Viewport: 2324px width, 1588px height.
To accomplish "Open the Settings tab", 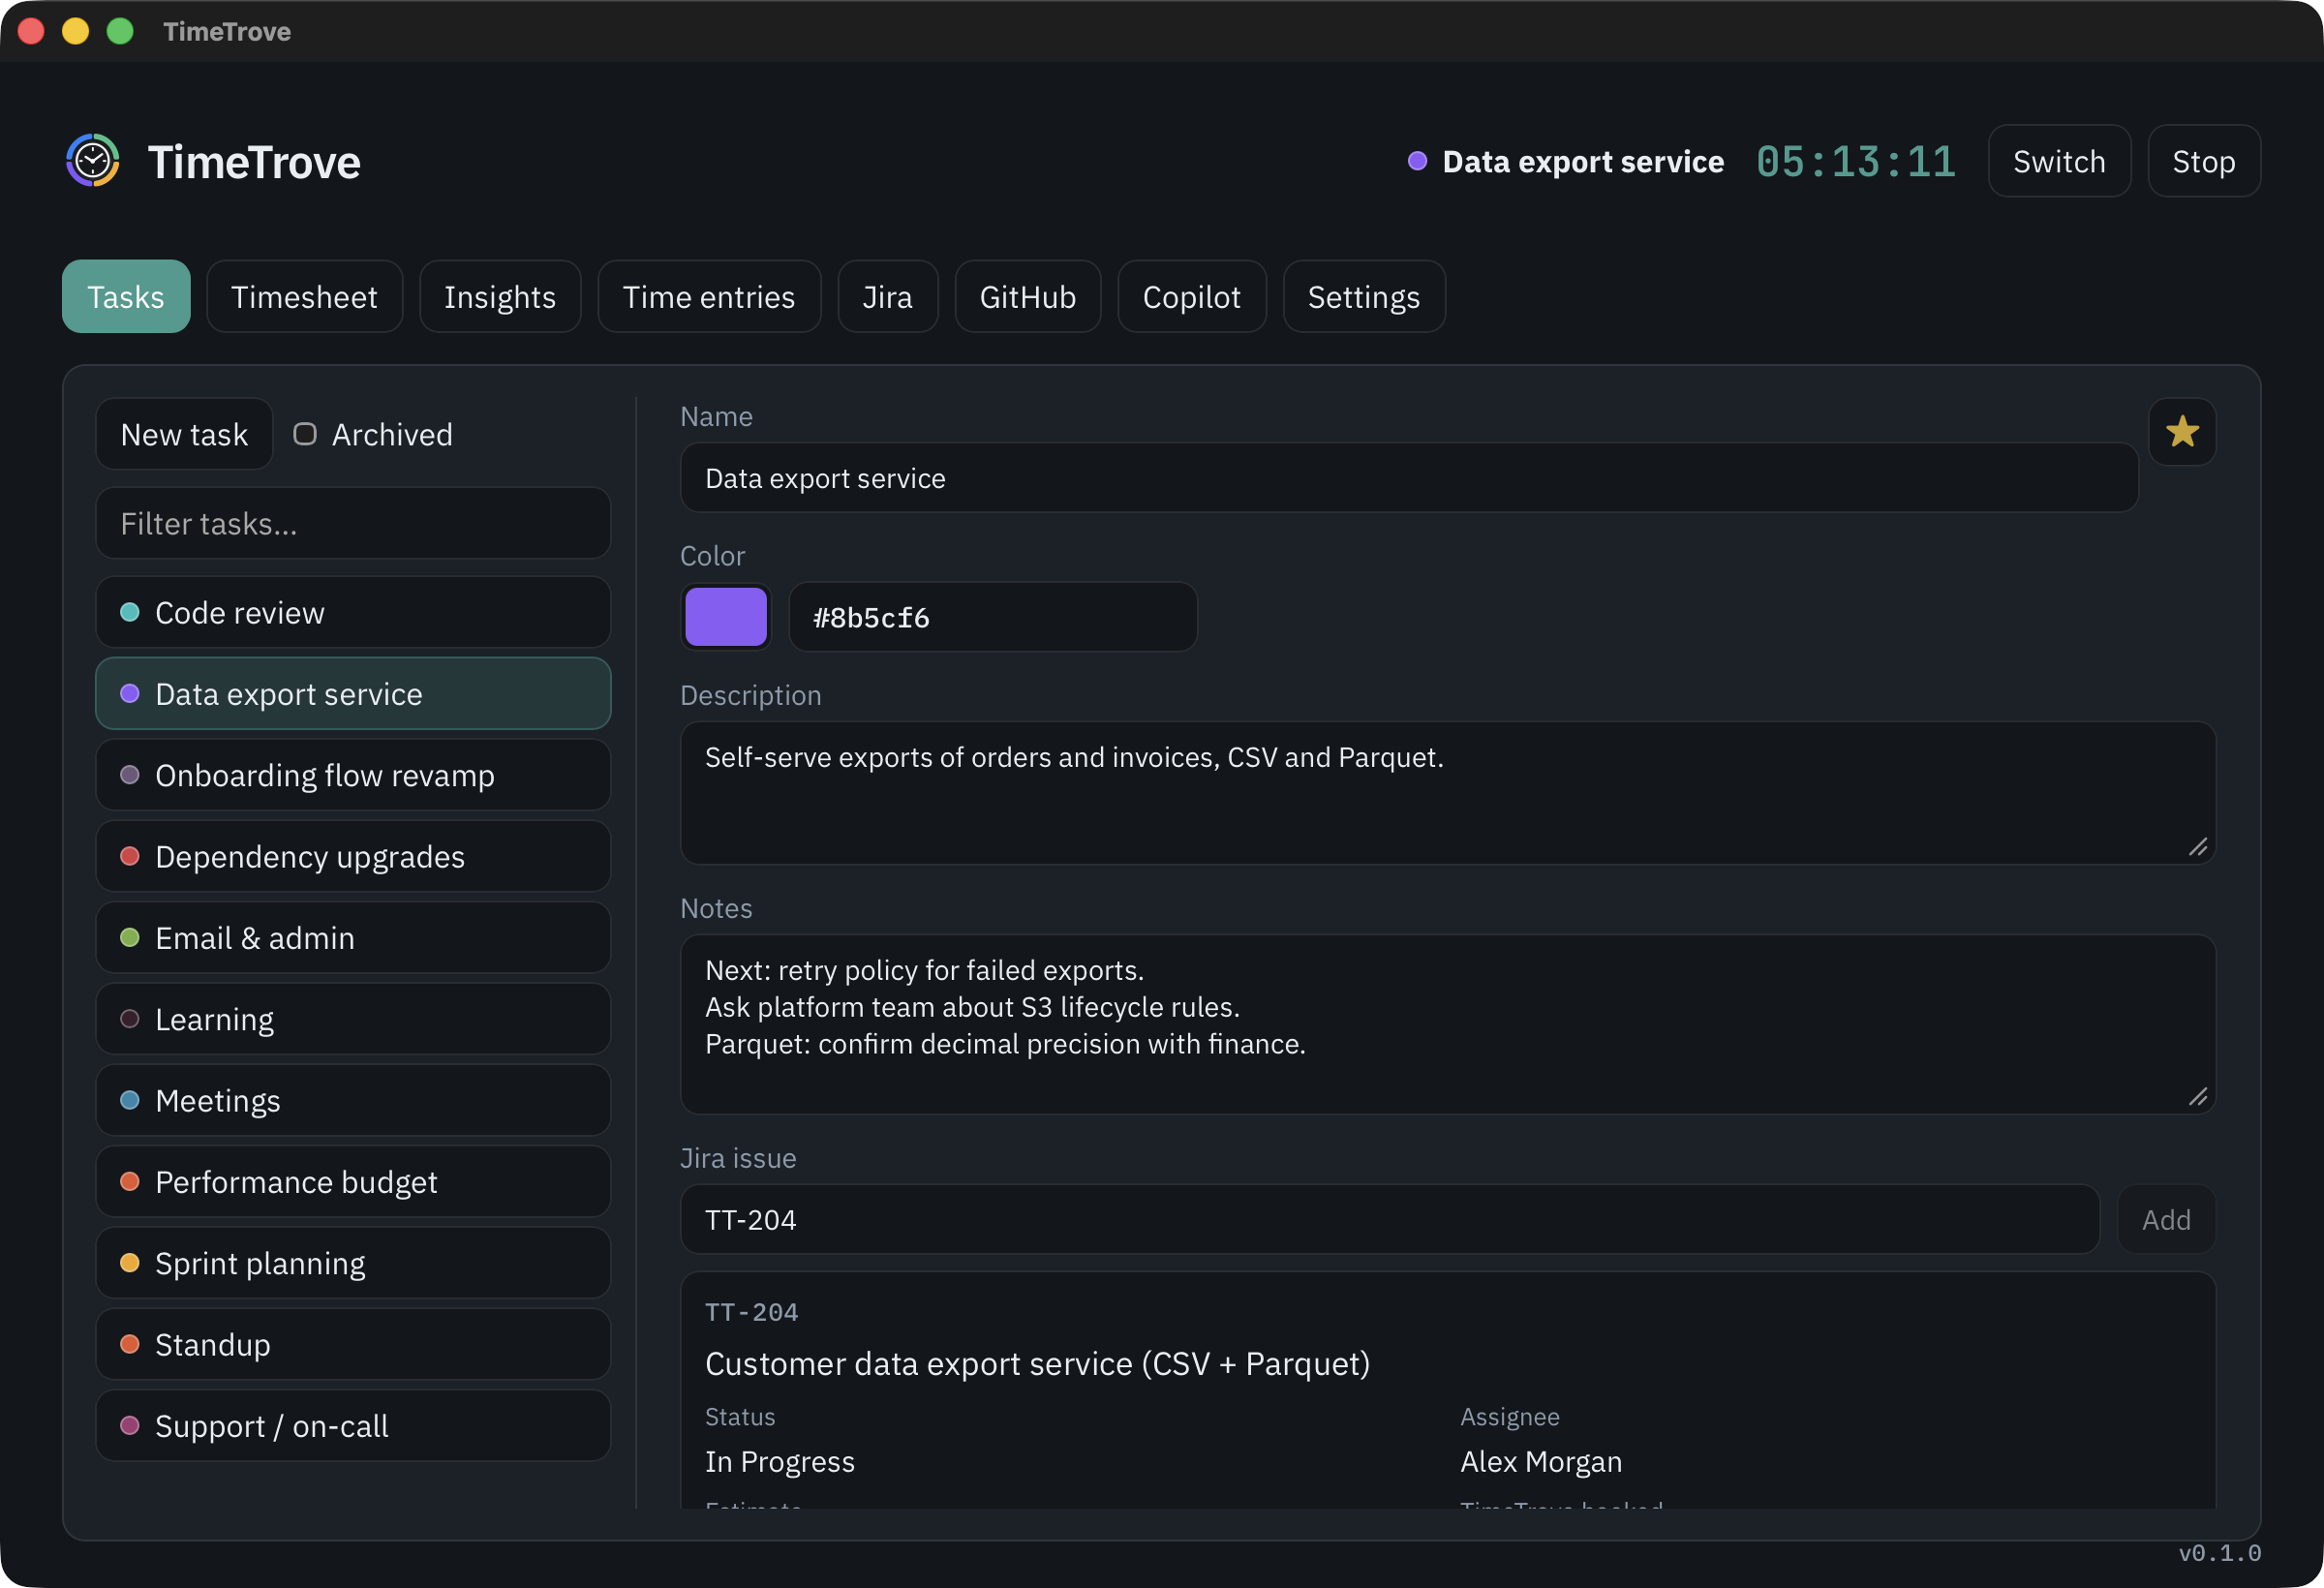I will (x=1364, y=297).
